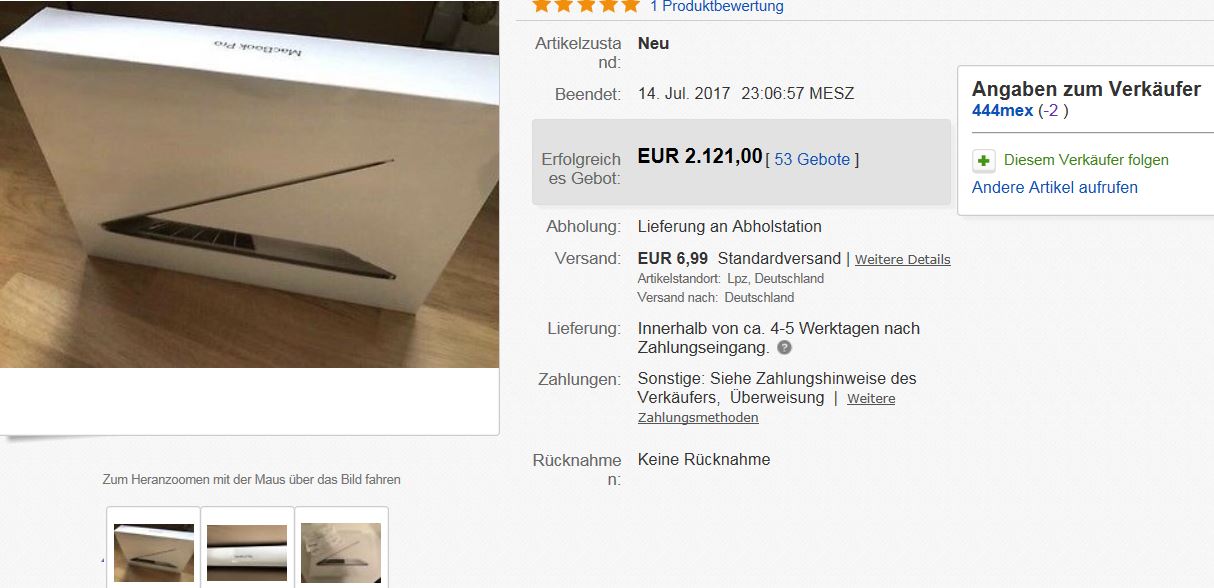Image resolution: width=1214 pixels, height=588 pixels.
Task: Expand Weitere Zahlungsmethoden payment options
Action: click(766, 408)
